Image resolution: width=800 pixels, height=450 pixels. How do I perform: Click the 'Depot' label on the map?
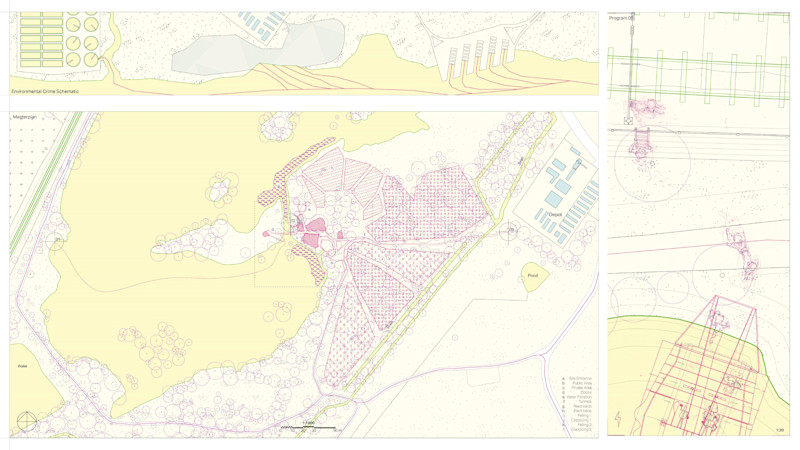point(555,215)
